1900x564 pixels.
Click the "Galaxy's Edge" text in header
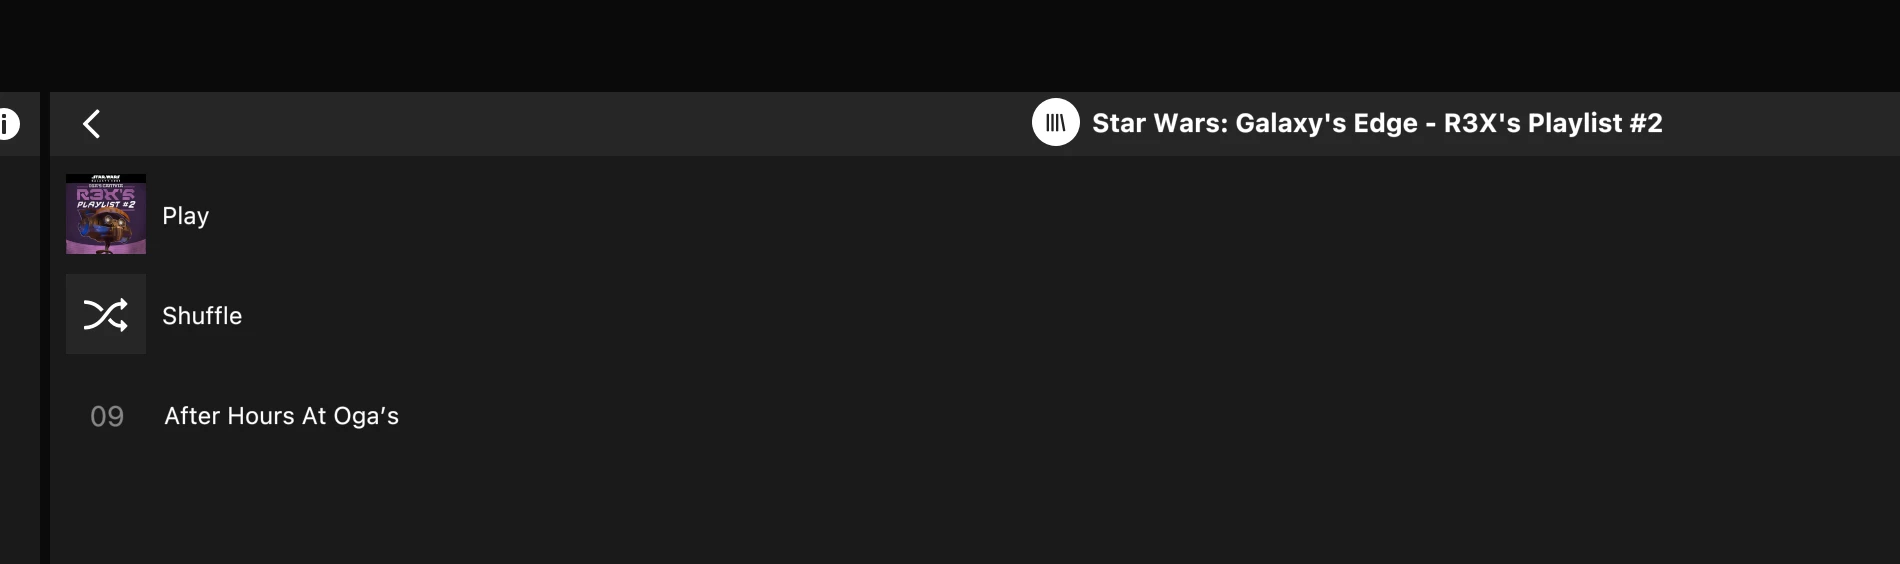1326,123
